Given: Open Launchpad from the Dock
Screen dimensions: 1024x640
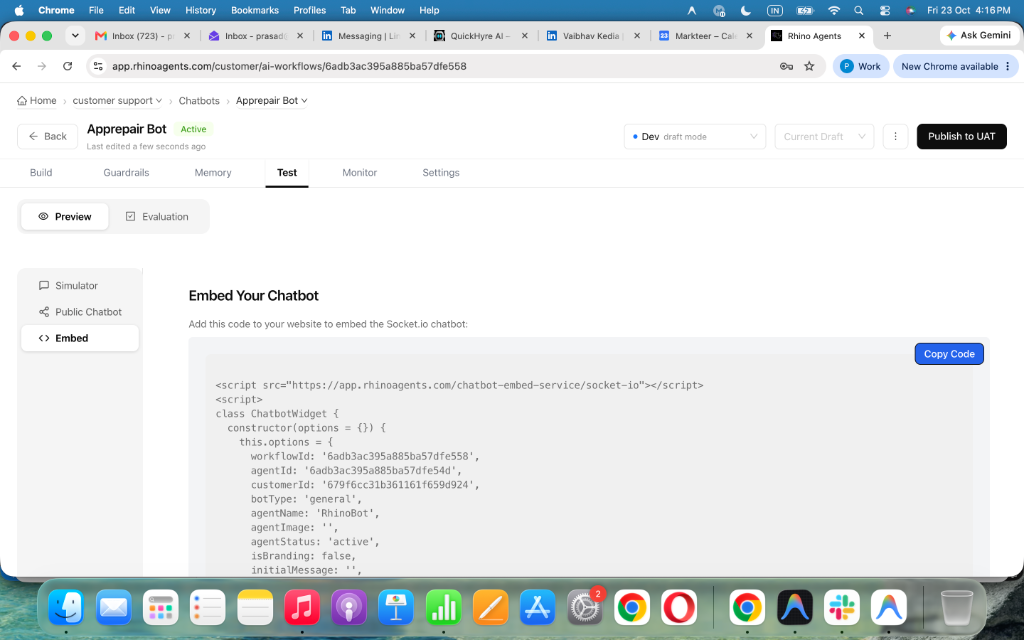Looking at the screenshot, I should (x=161, y=607).
